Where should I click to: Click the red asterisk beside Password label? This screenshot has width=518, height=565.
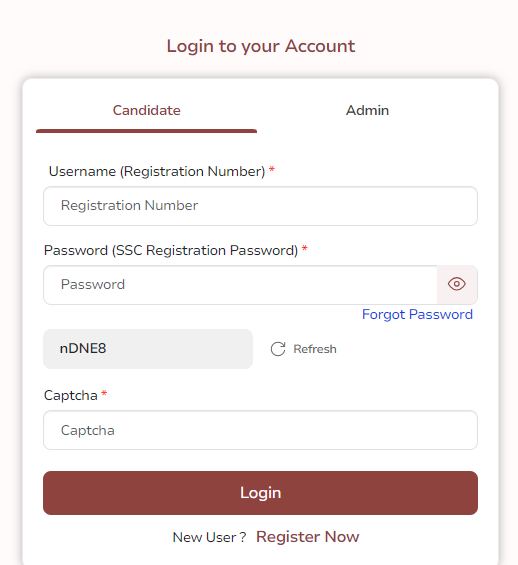[305, 248]
